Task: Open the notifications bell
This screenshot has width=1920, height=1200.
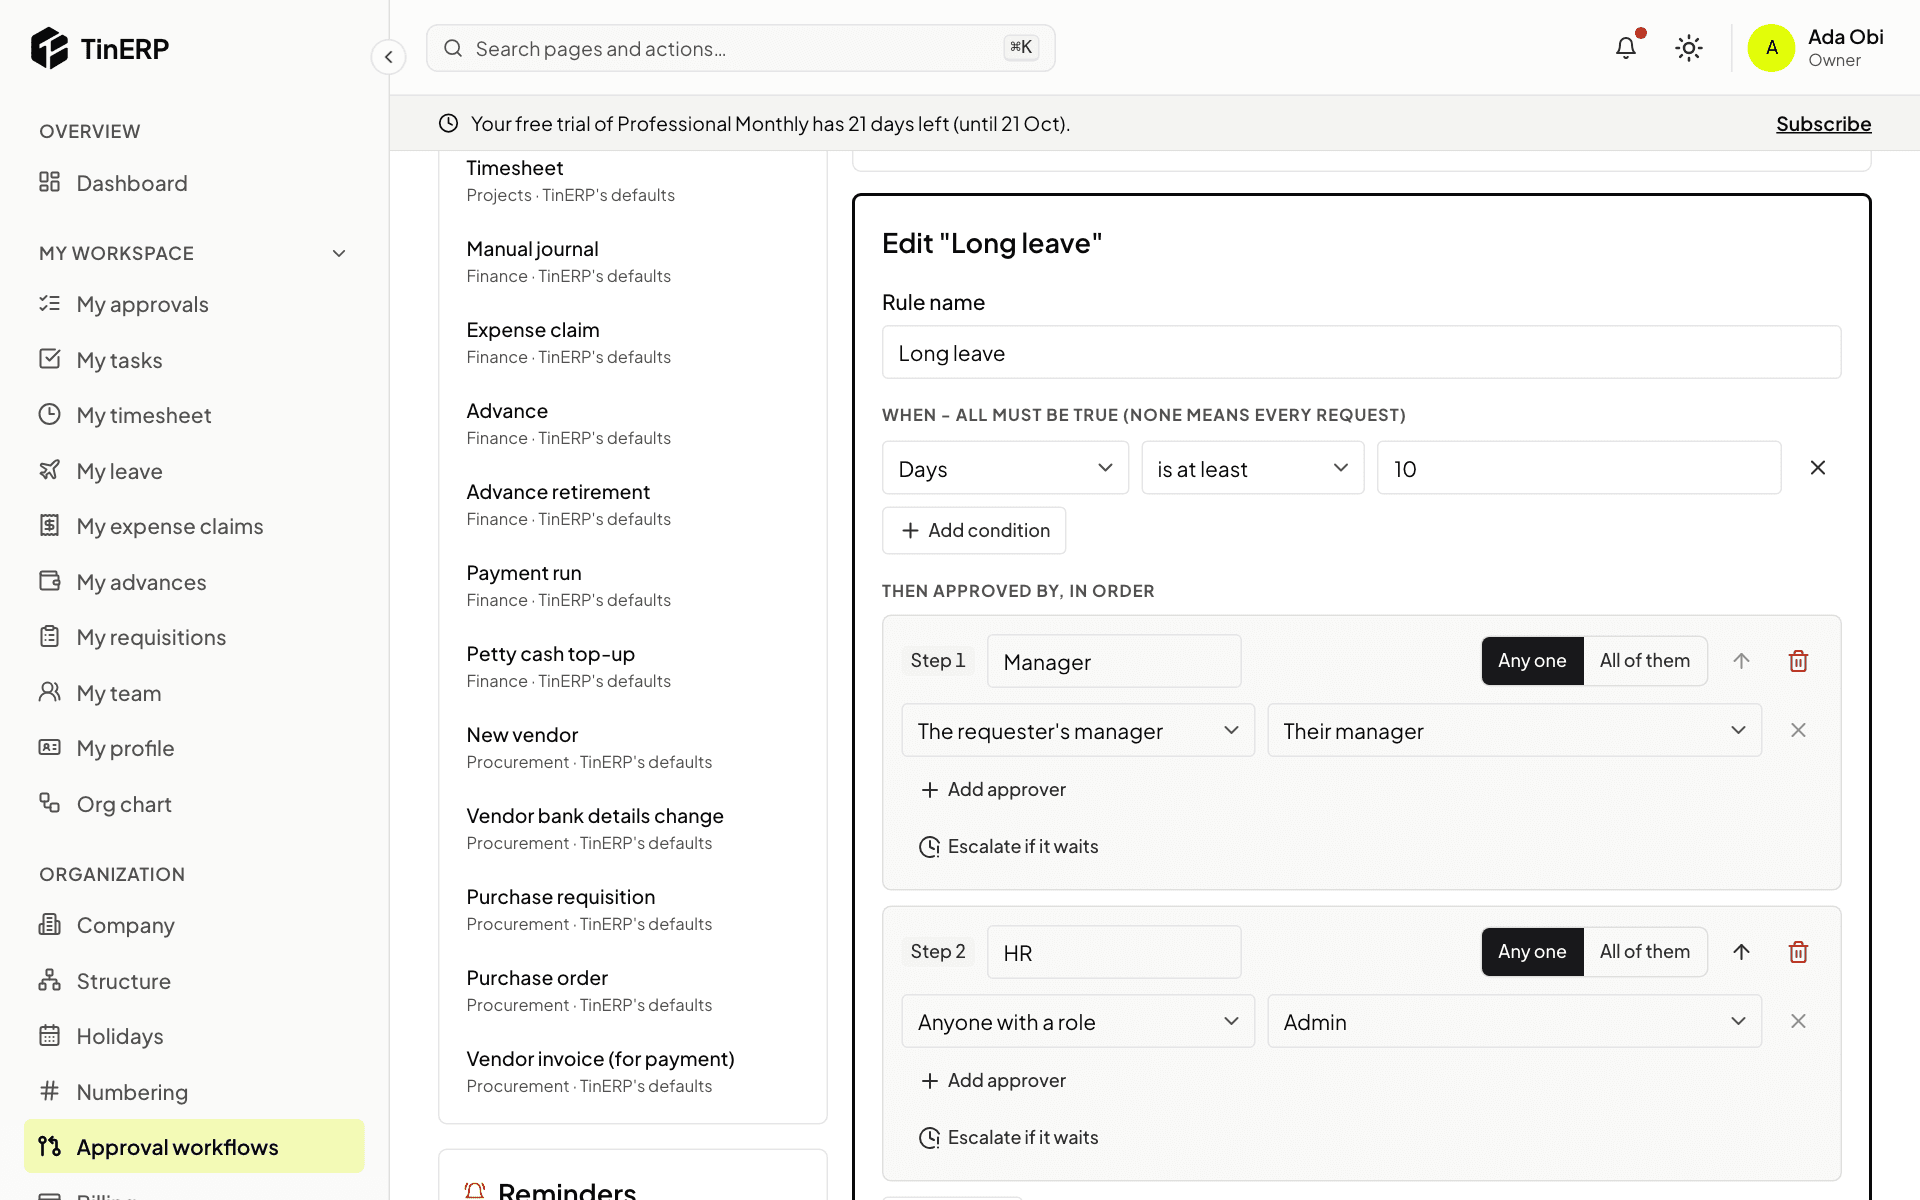Action: pos(1626,48)
